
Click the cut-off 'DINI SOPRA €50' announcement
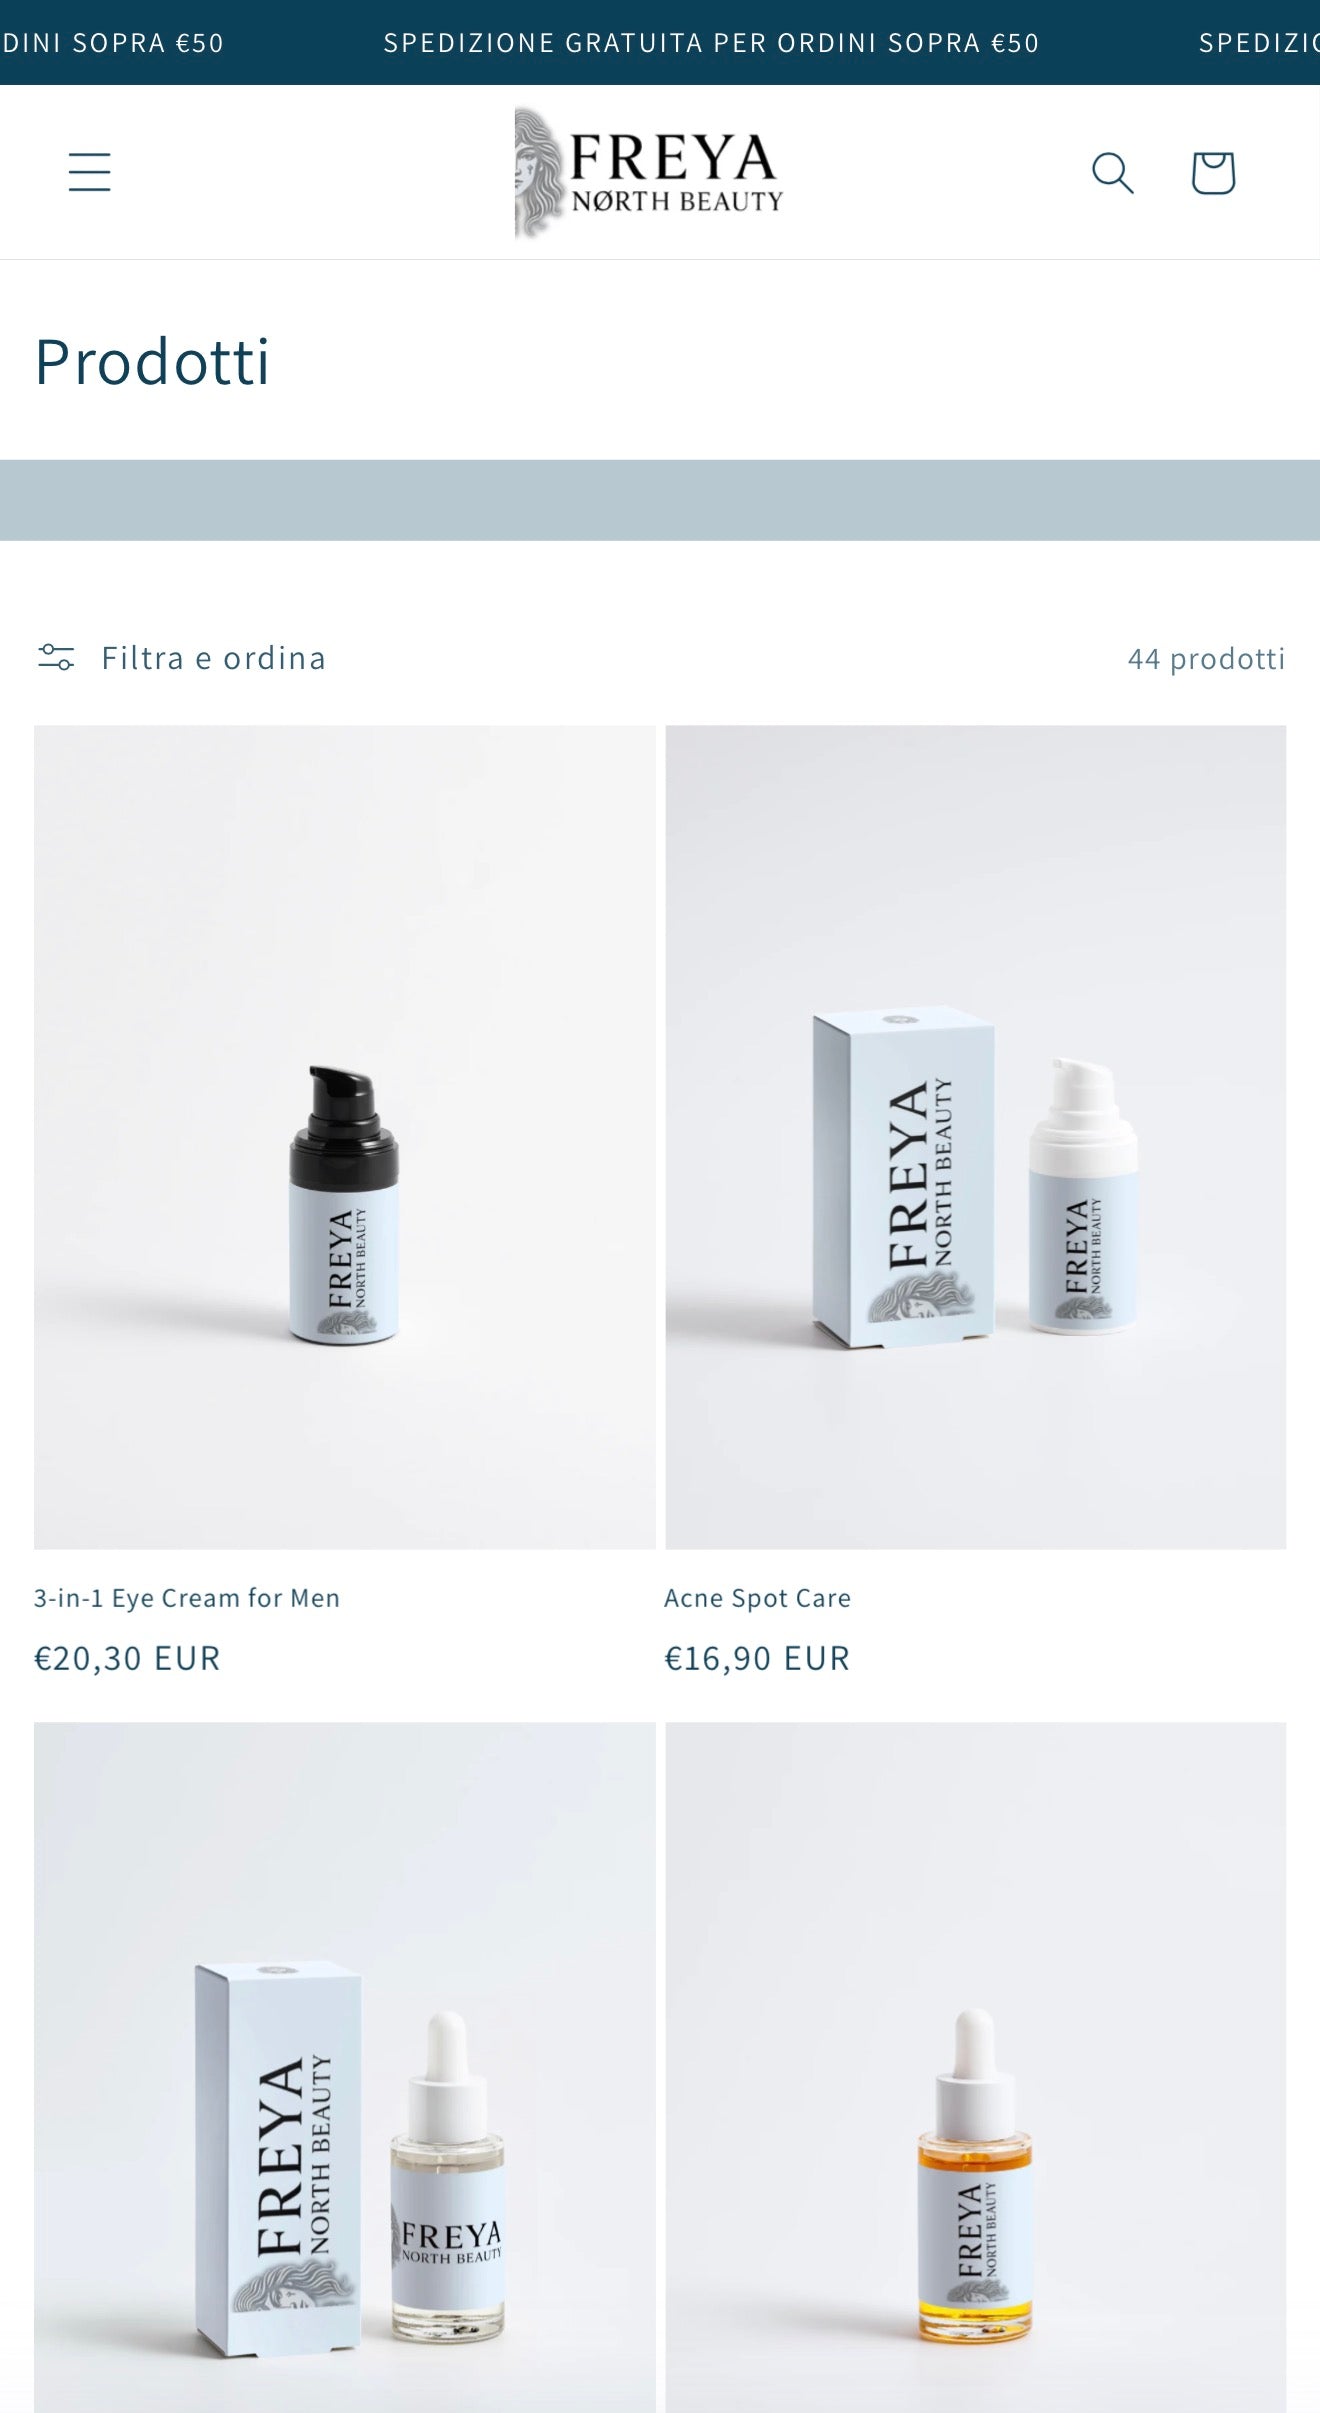coord(112,42)
